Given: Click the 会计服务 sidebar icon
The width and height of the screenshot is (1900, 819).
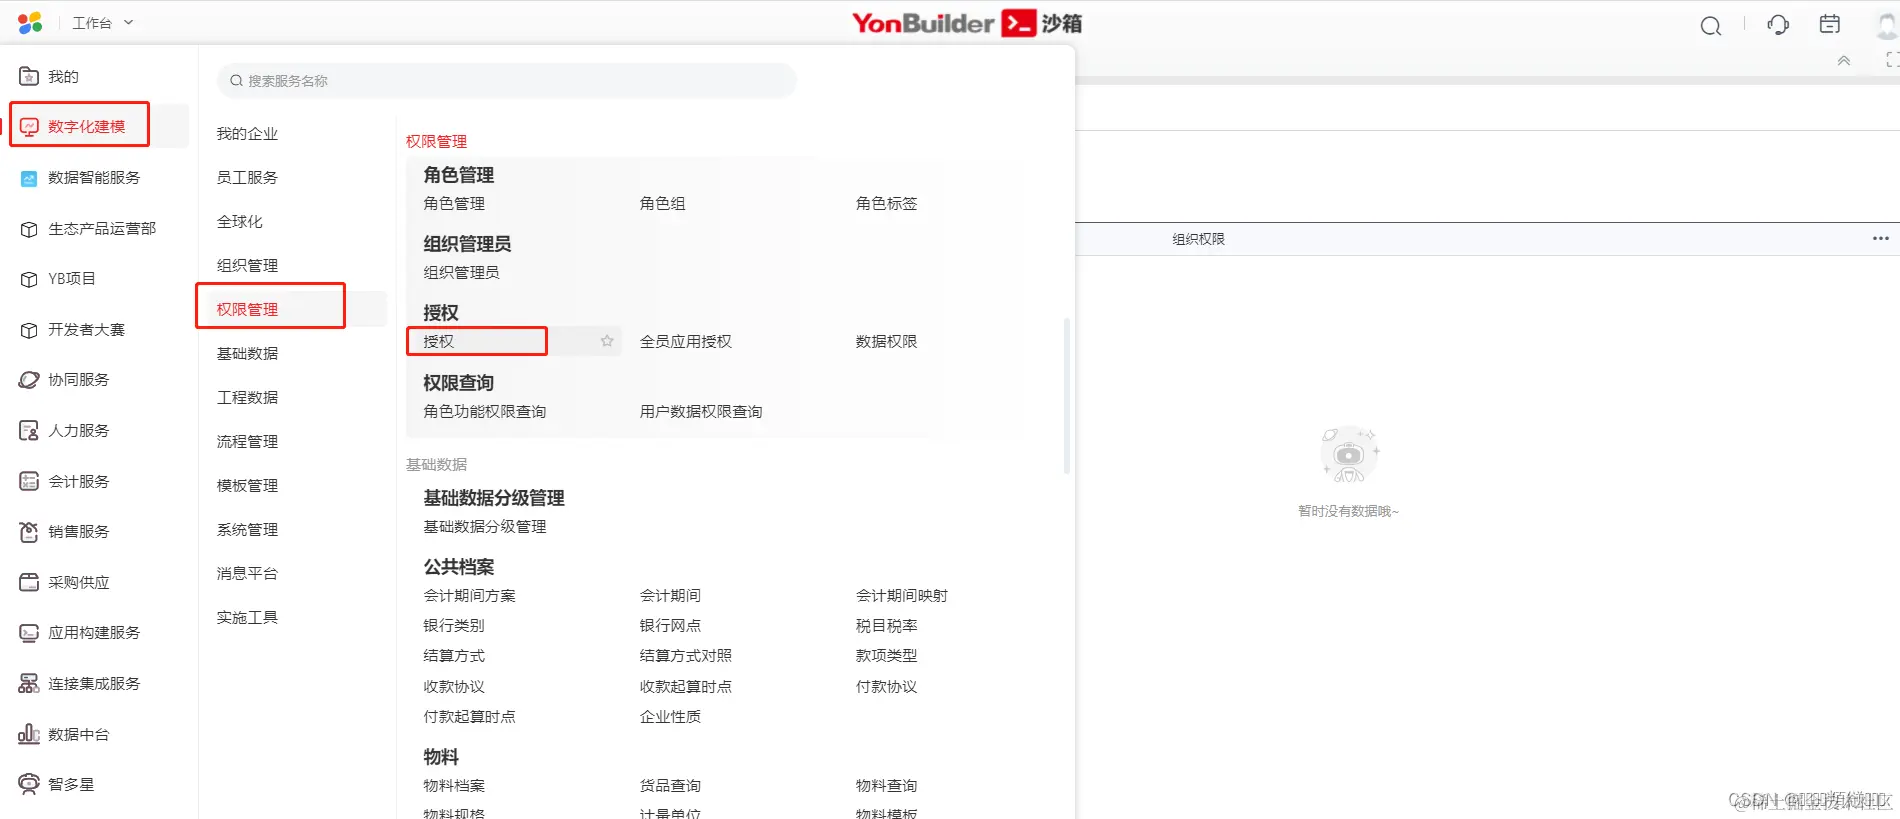Looking at the screenshot, I should point(29,481).
